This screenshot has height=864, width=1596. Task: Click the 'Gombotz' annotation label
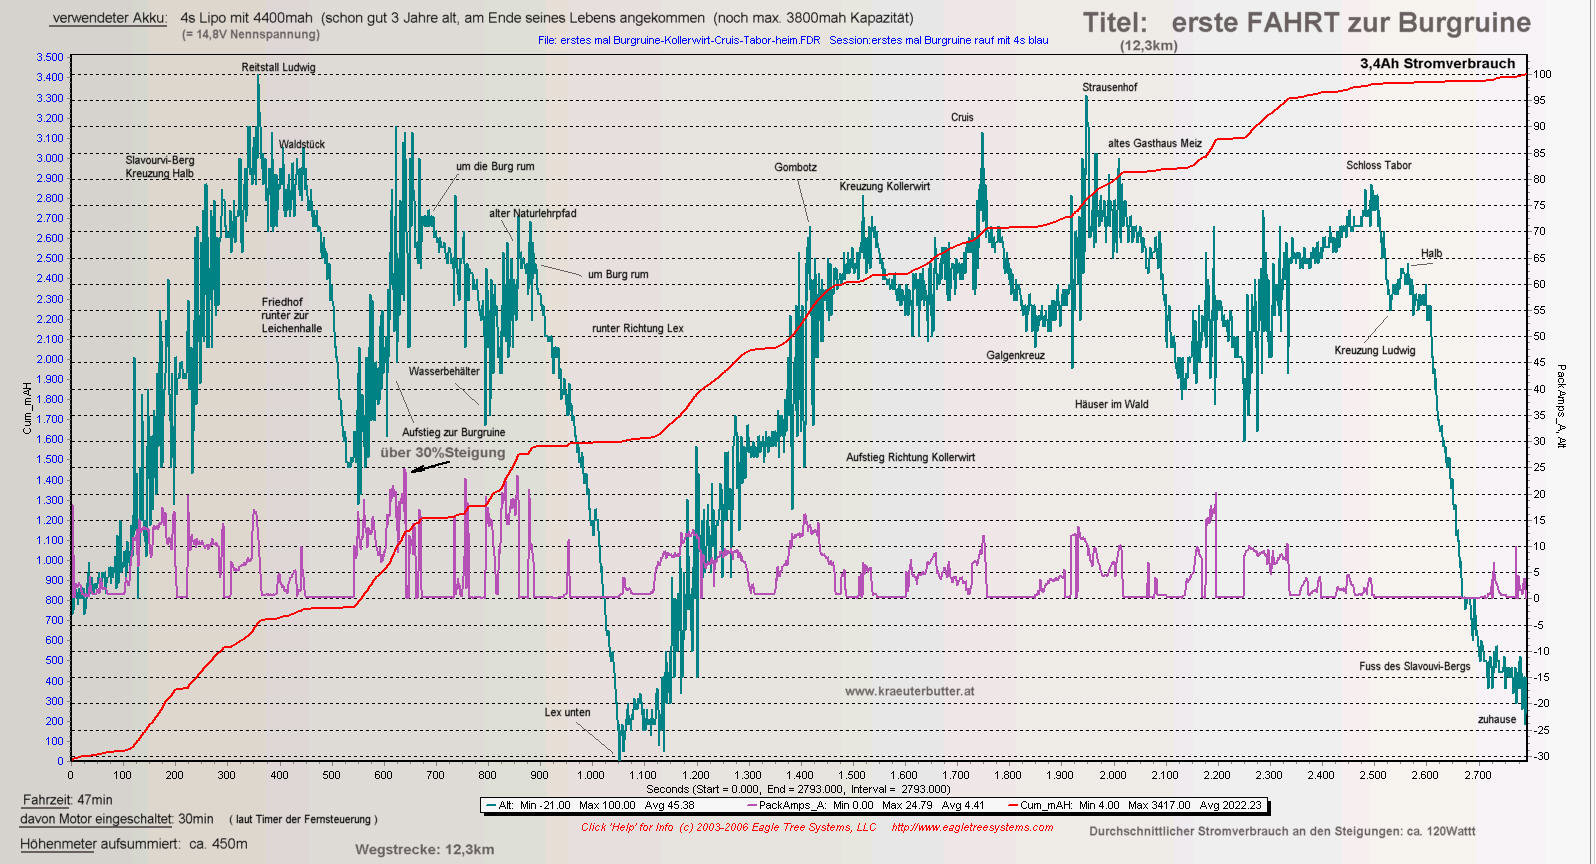[795, 167]
